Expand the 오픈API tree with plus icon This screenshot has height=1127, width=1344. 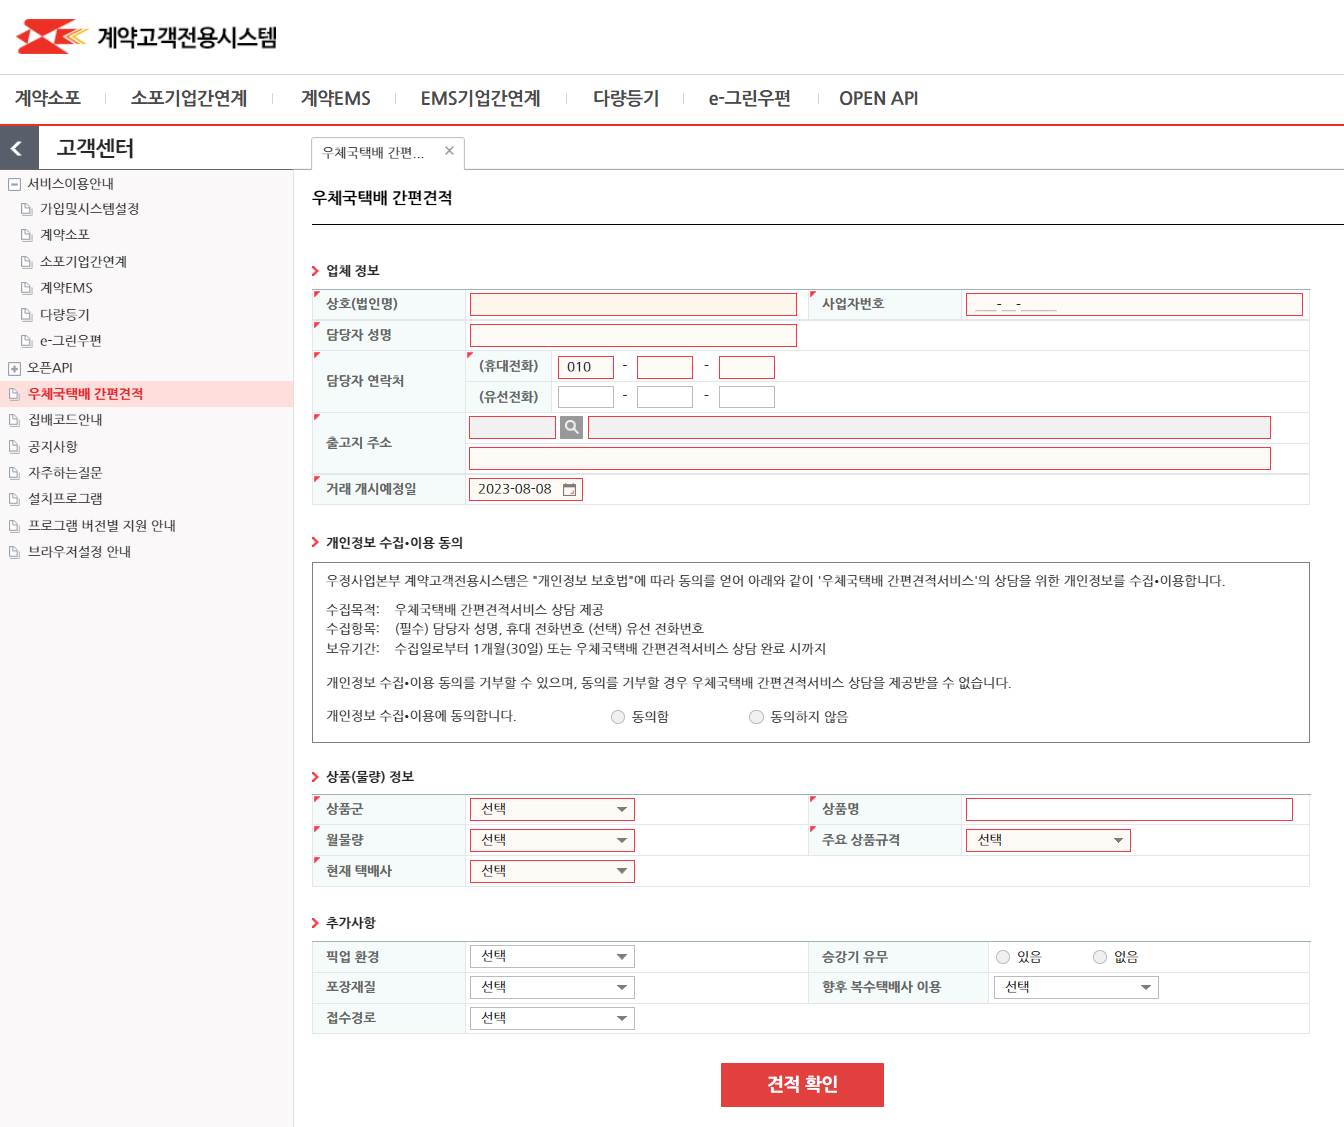click(x=14, y=367)
